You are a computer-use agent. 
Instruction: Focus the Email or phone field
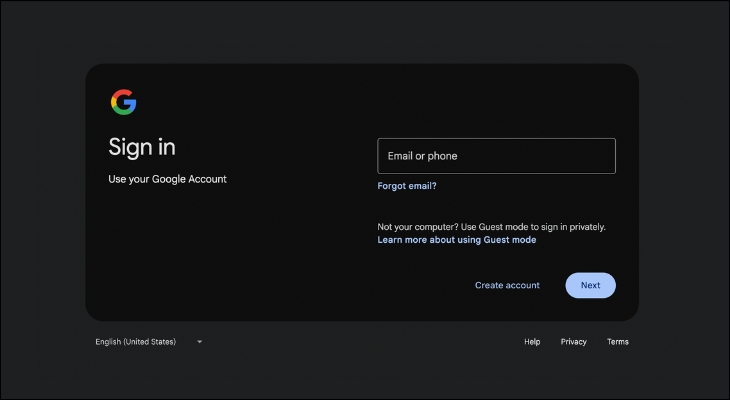[496, 156]
